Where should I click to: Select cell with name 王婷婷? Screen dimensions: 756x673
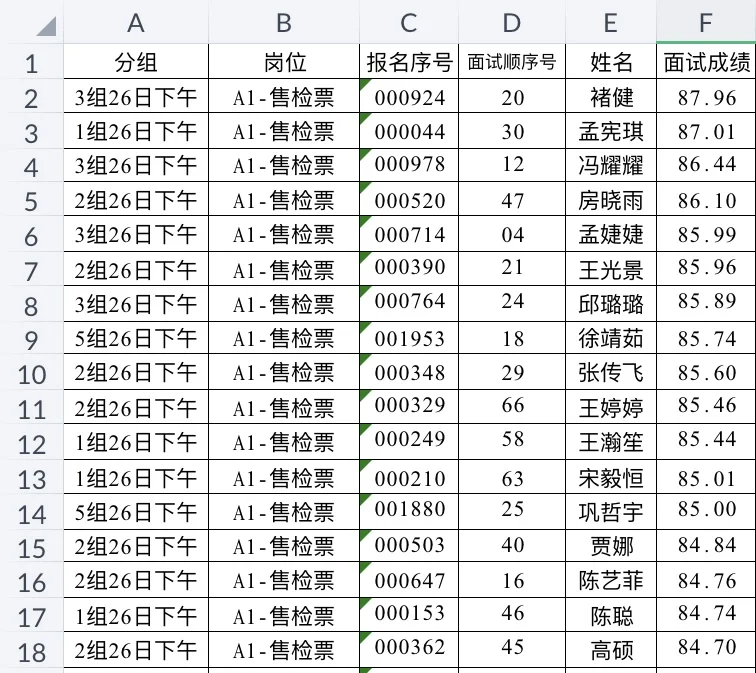click(x=611, y=407)
